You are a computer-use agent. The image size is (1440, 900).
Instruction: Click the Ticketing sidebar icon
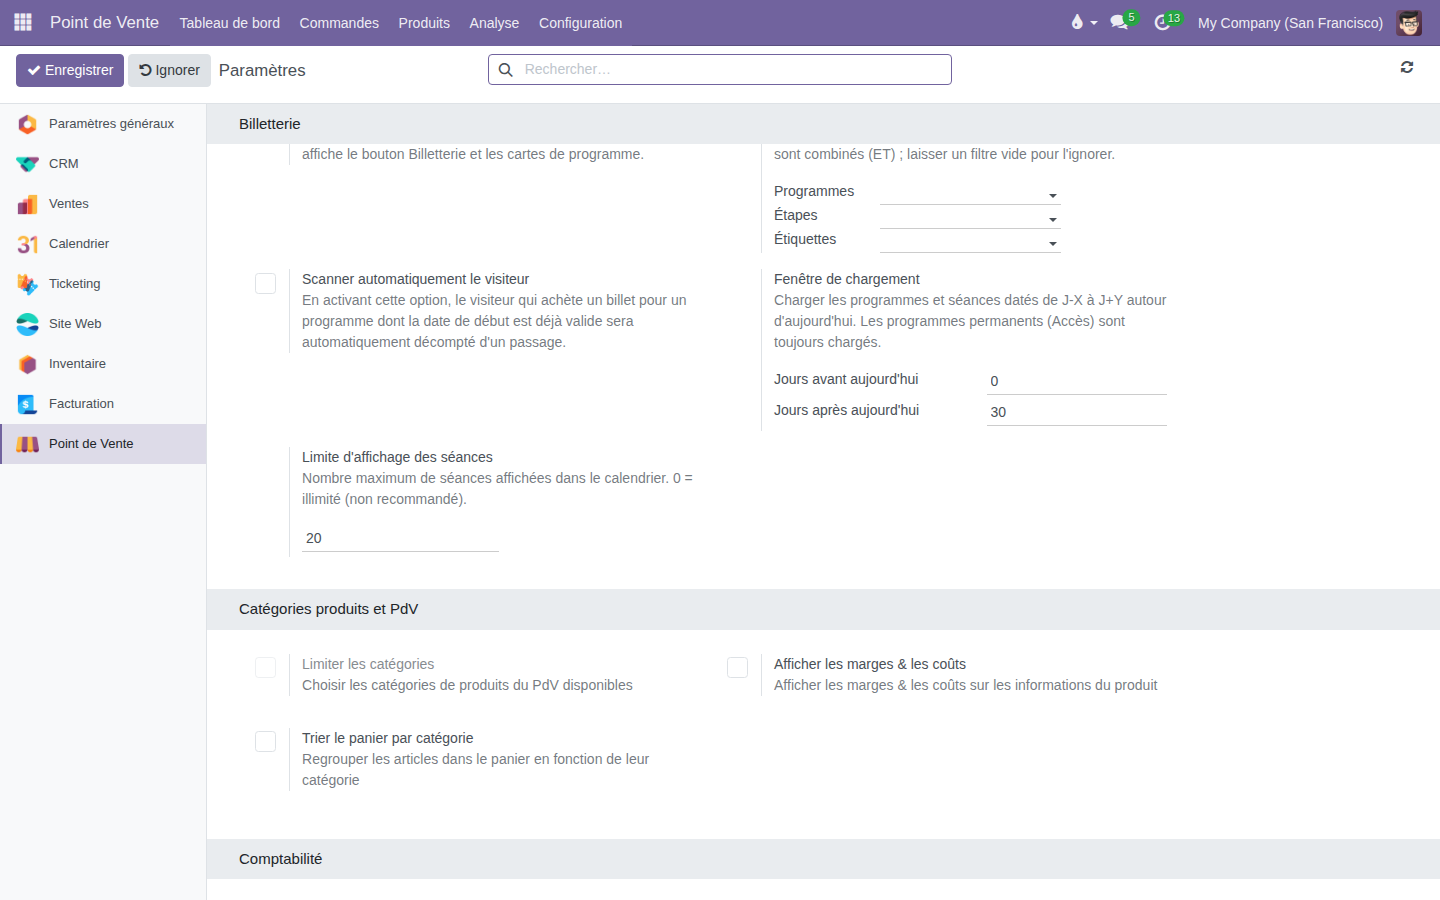pyautogui.click(x=27, y=284)
